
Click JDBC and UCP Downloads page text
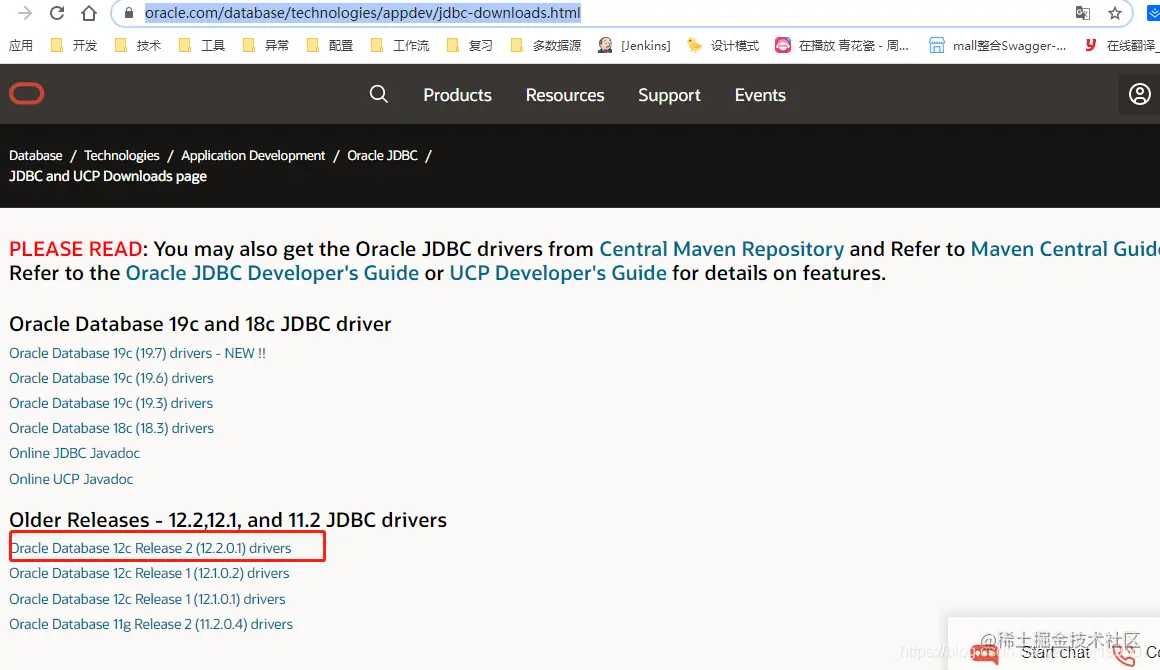pyautogui.click(x=108, y=176)
